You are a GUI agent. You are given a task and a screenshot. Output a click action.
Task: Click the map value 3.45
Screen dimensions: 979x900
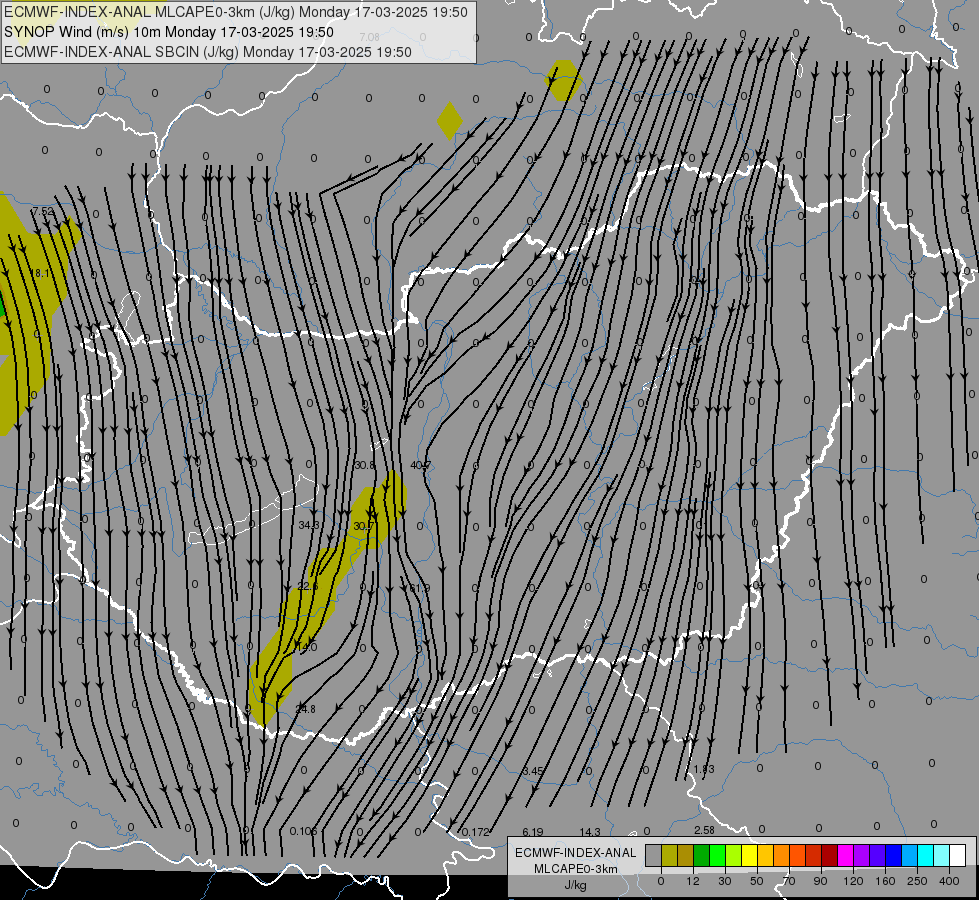tap(533, 771)
